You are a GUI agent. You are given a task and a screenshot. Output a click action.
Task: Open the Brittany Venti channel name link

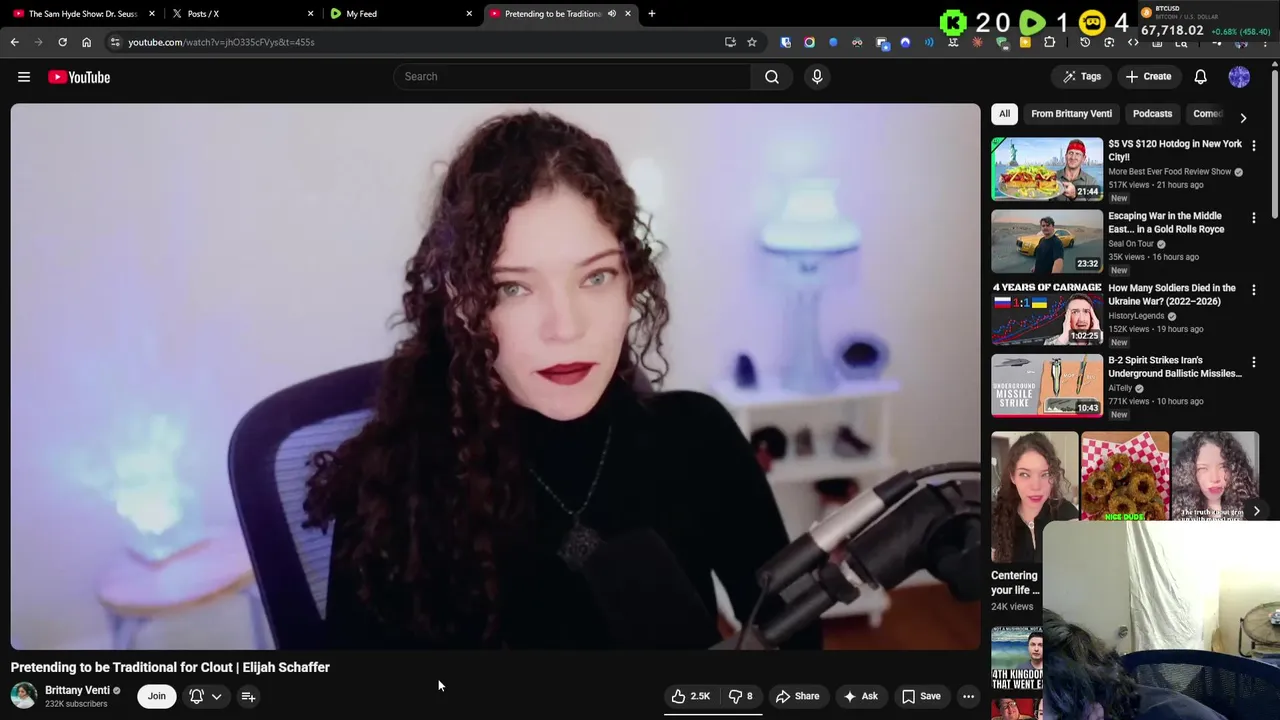click(x=77, y=690)
